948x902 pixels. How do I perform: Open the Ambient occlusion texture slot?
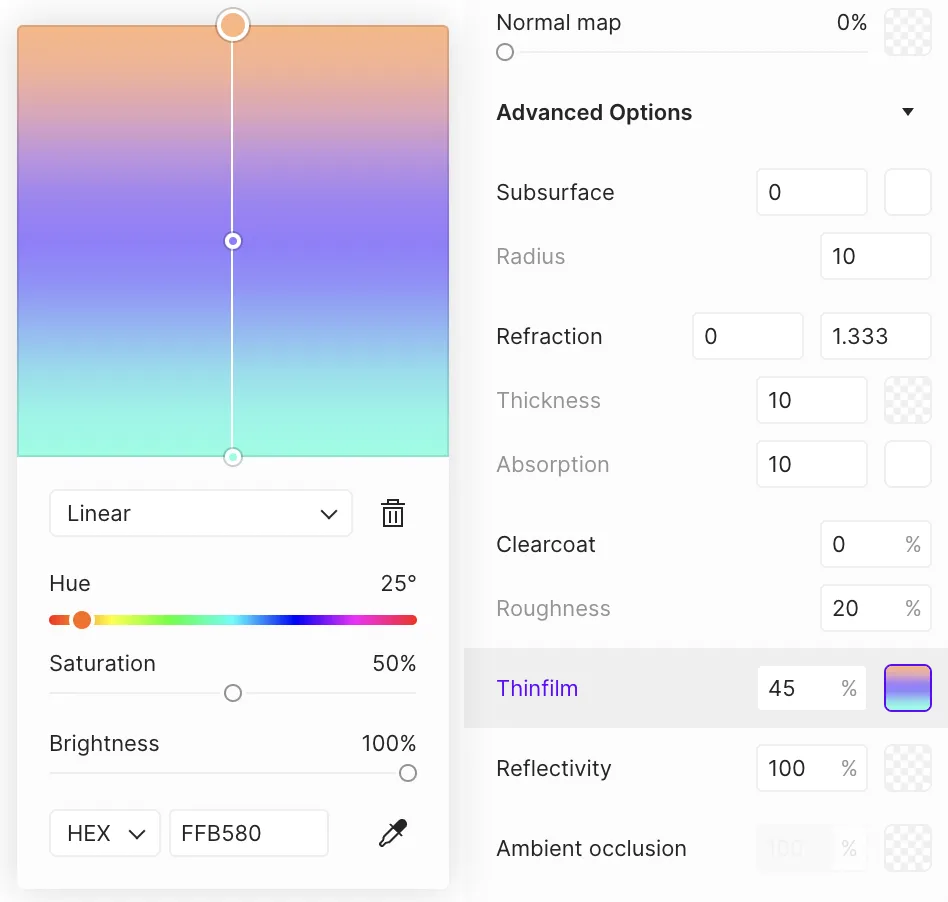(x=908, y=848)
